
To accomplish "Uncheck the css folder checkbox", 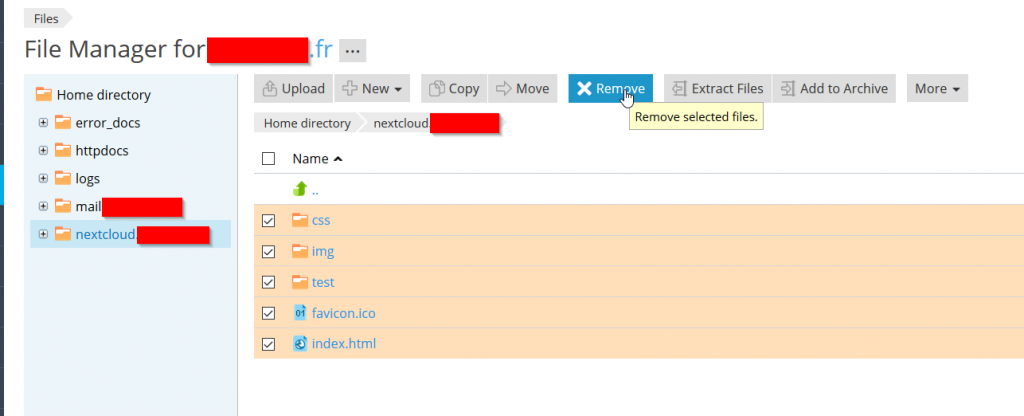I will (x=268, y=221).
